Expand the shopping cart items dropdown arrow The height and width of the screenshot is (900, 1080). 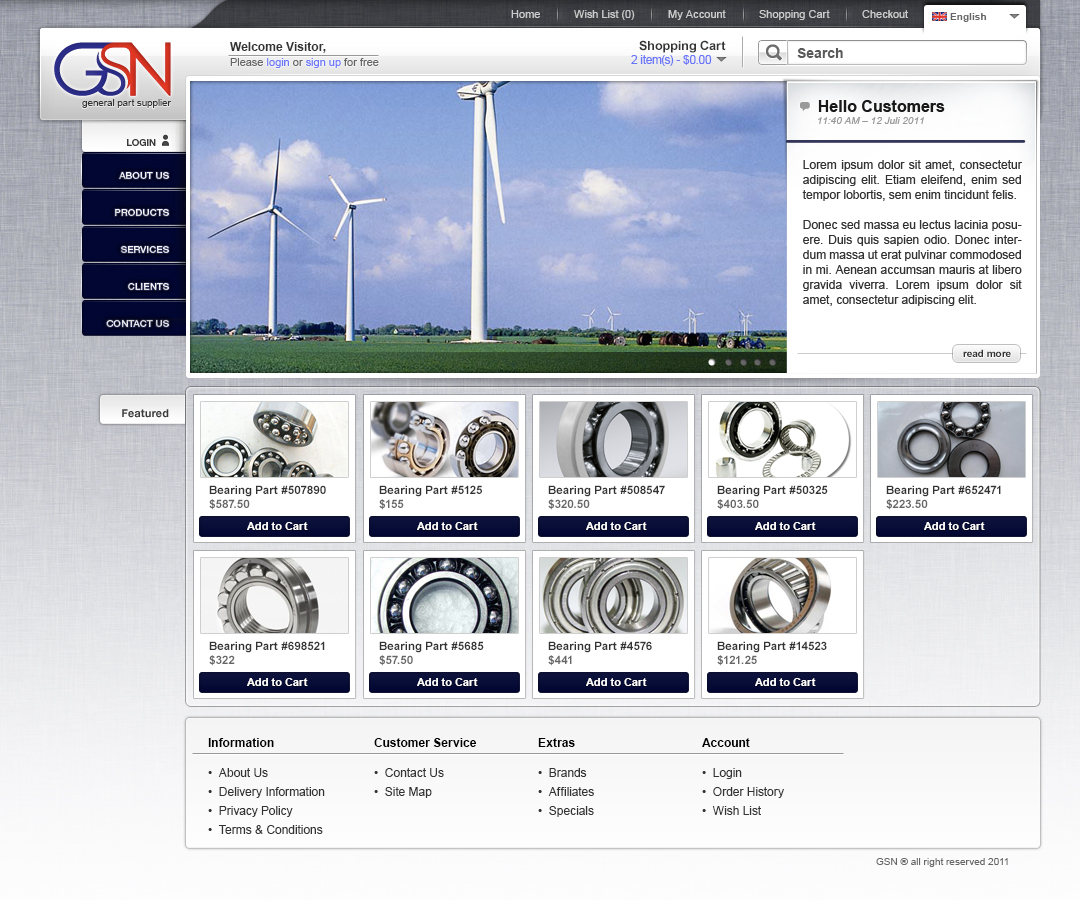coord(721,60)
